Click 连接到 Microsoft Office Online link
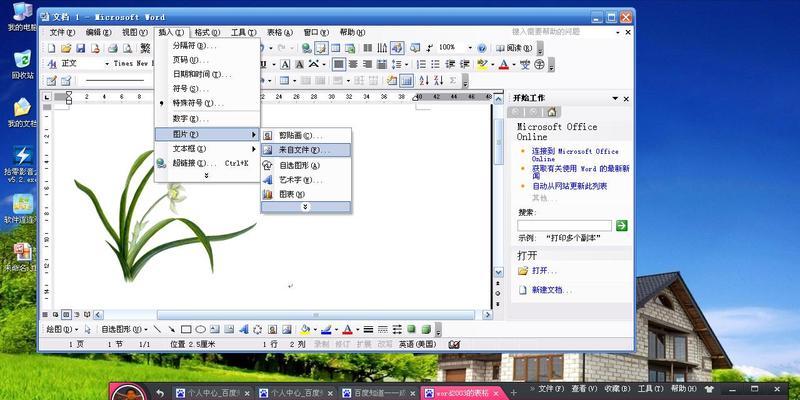 tap(575, 155)
